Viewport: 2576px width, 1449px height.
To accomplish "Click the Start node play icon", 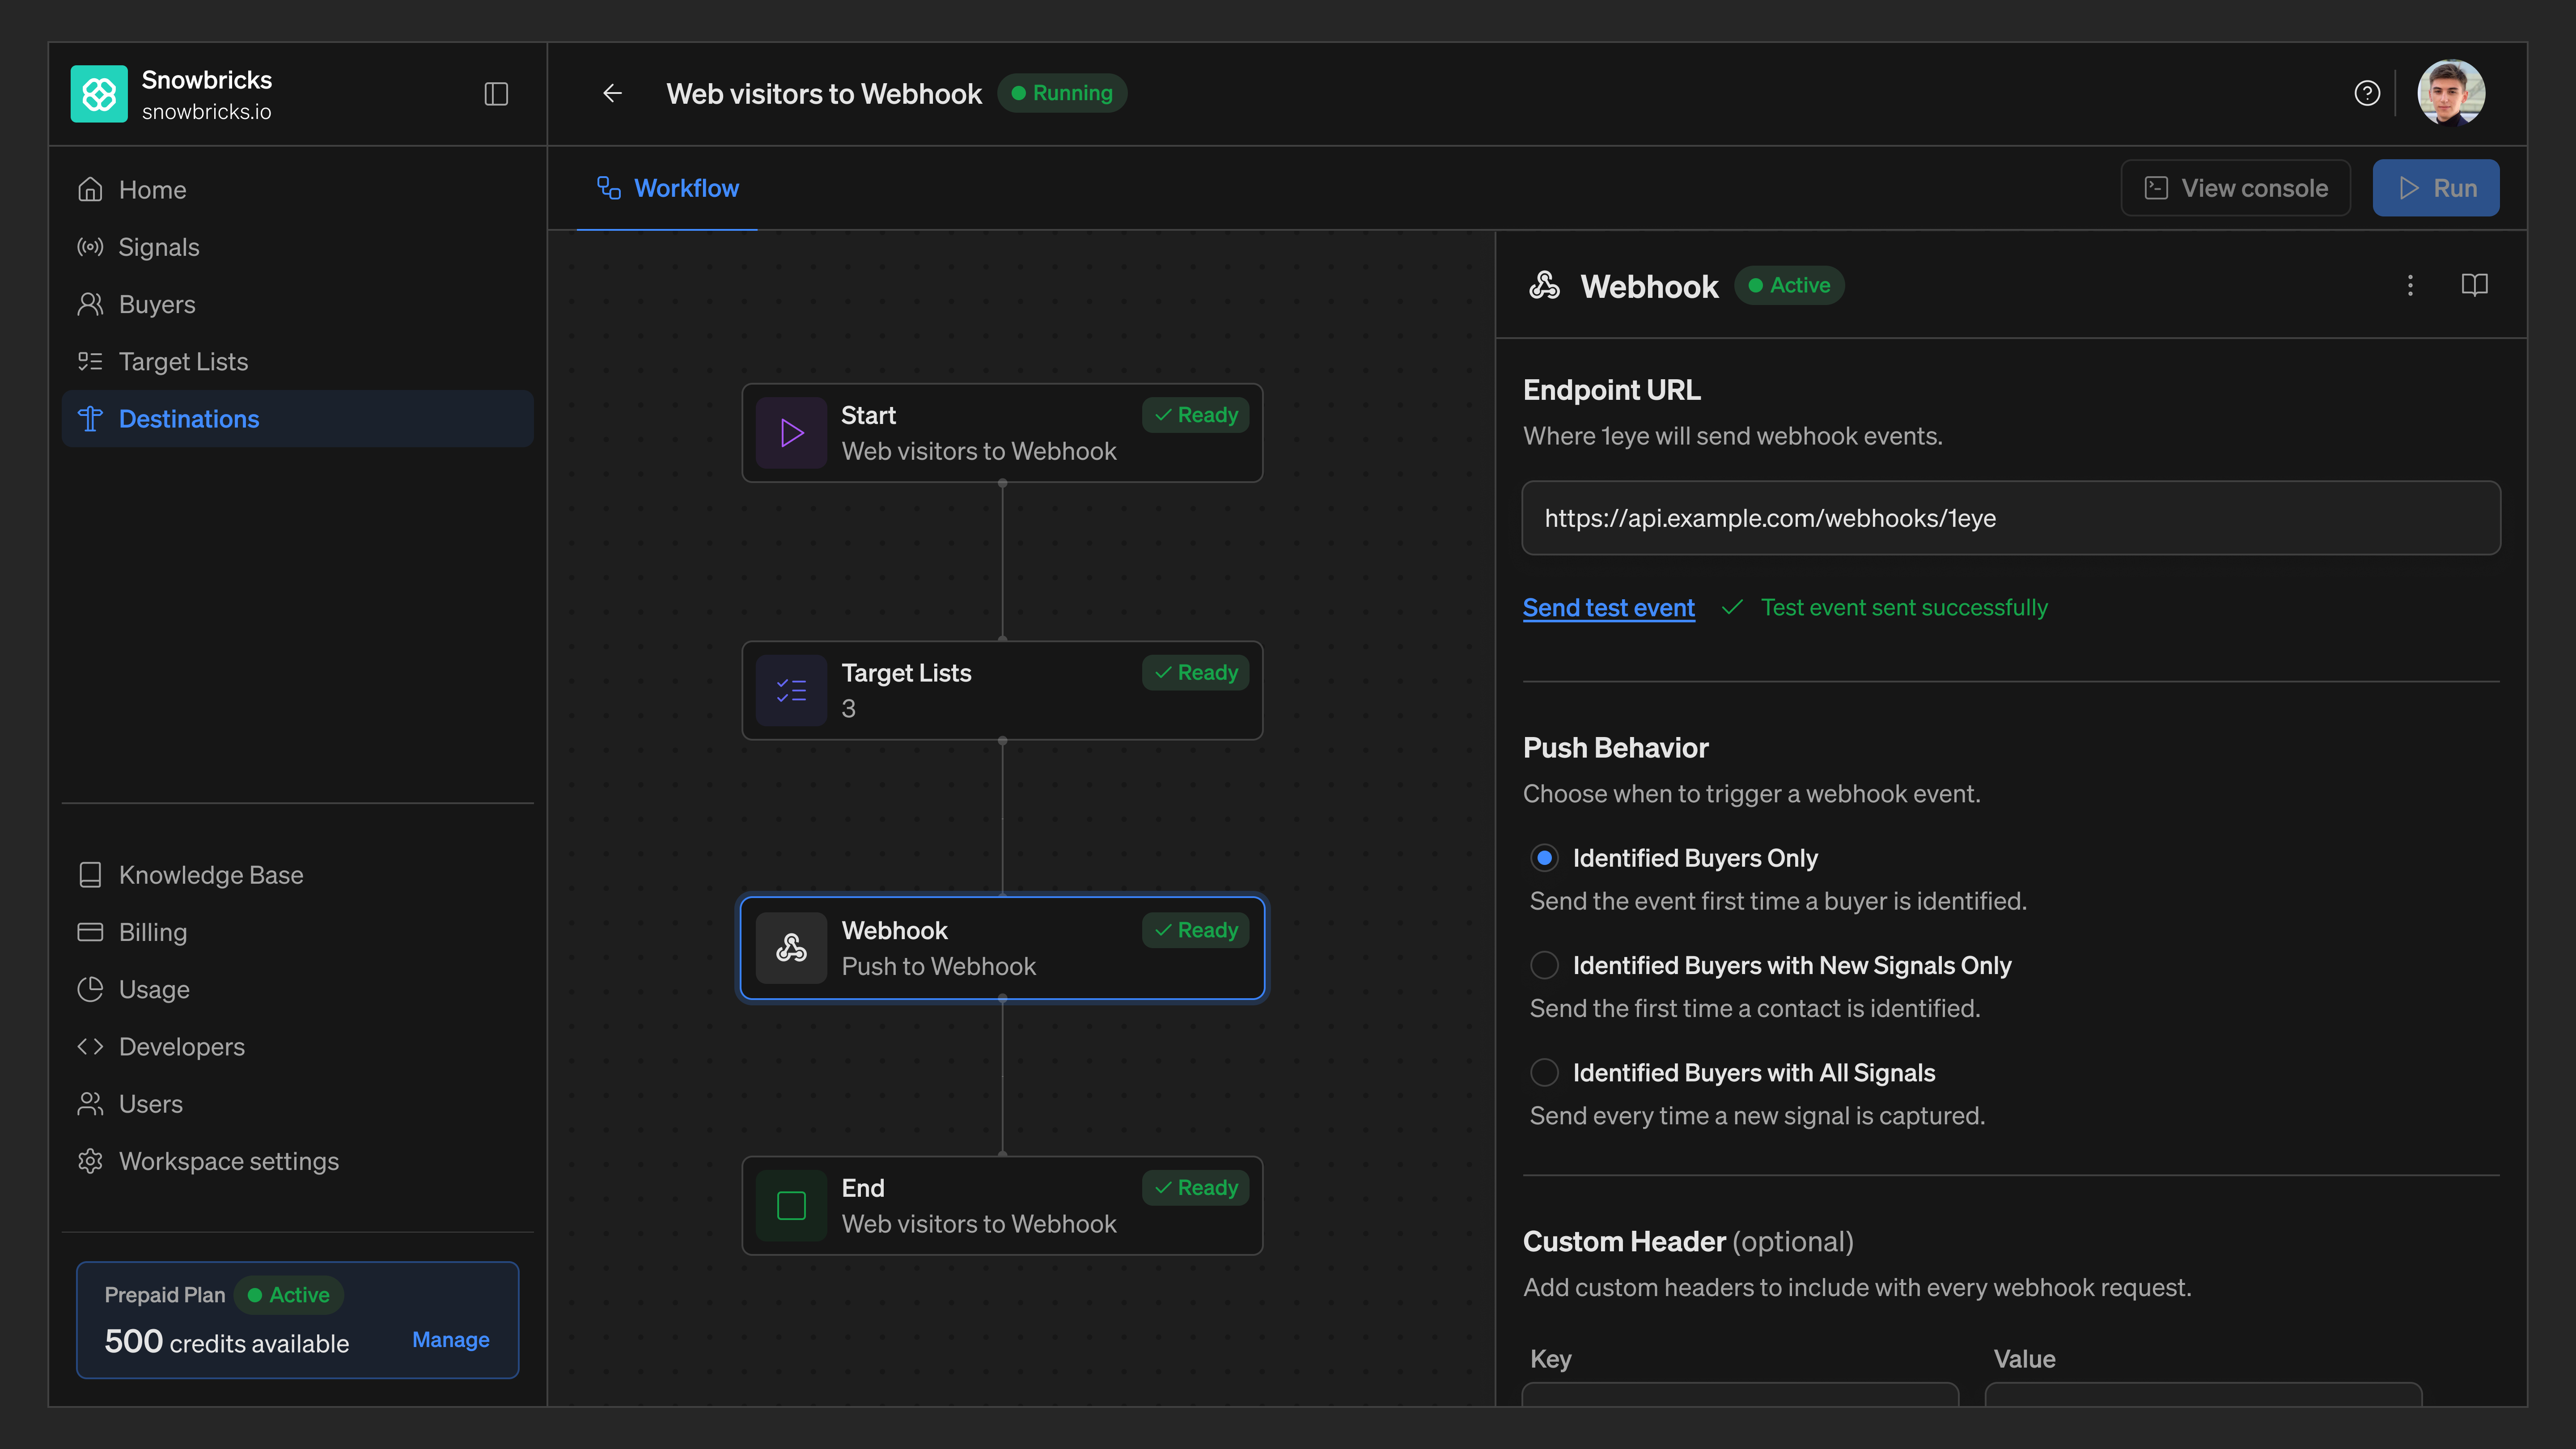I will (x=791, y=433).
